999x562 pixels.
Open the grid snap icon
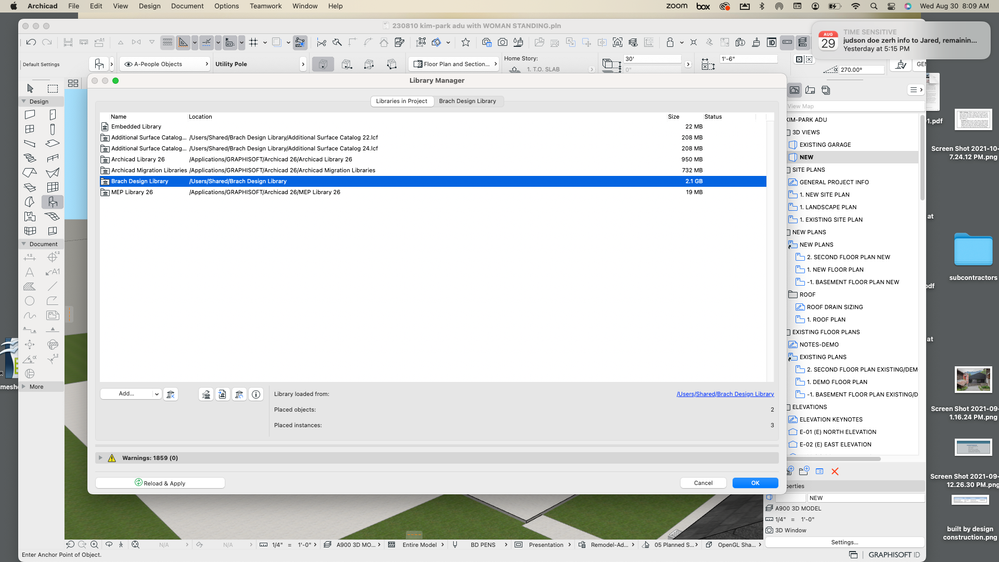tap(254, 42)
